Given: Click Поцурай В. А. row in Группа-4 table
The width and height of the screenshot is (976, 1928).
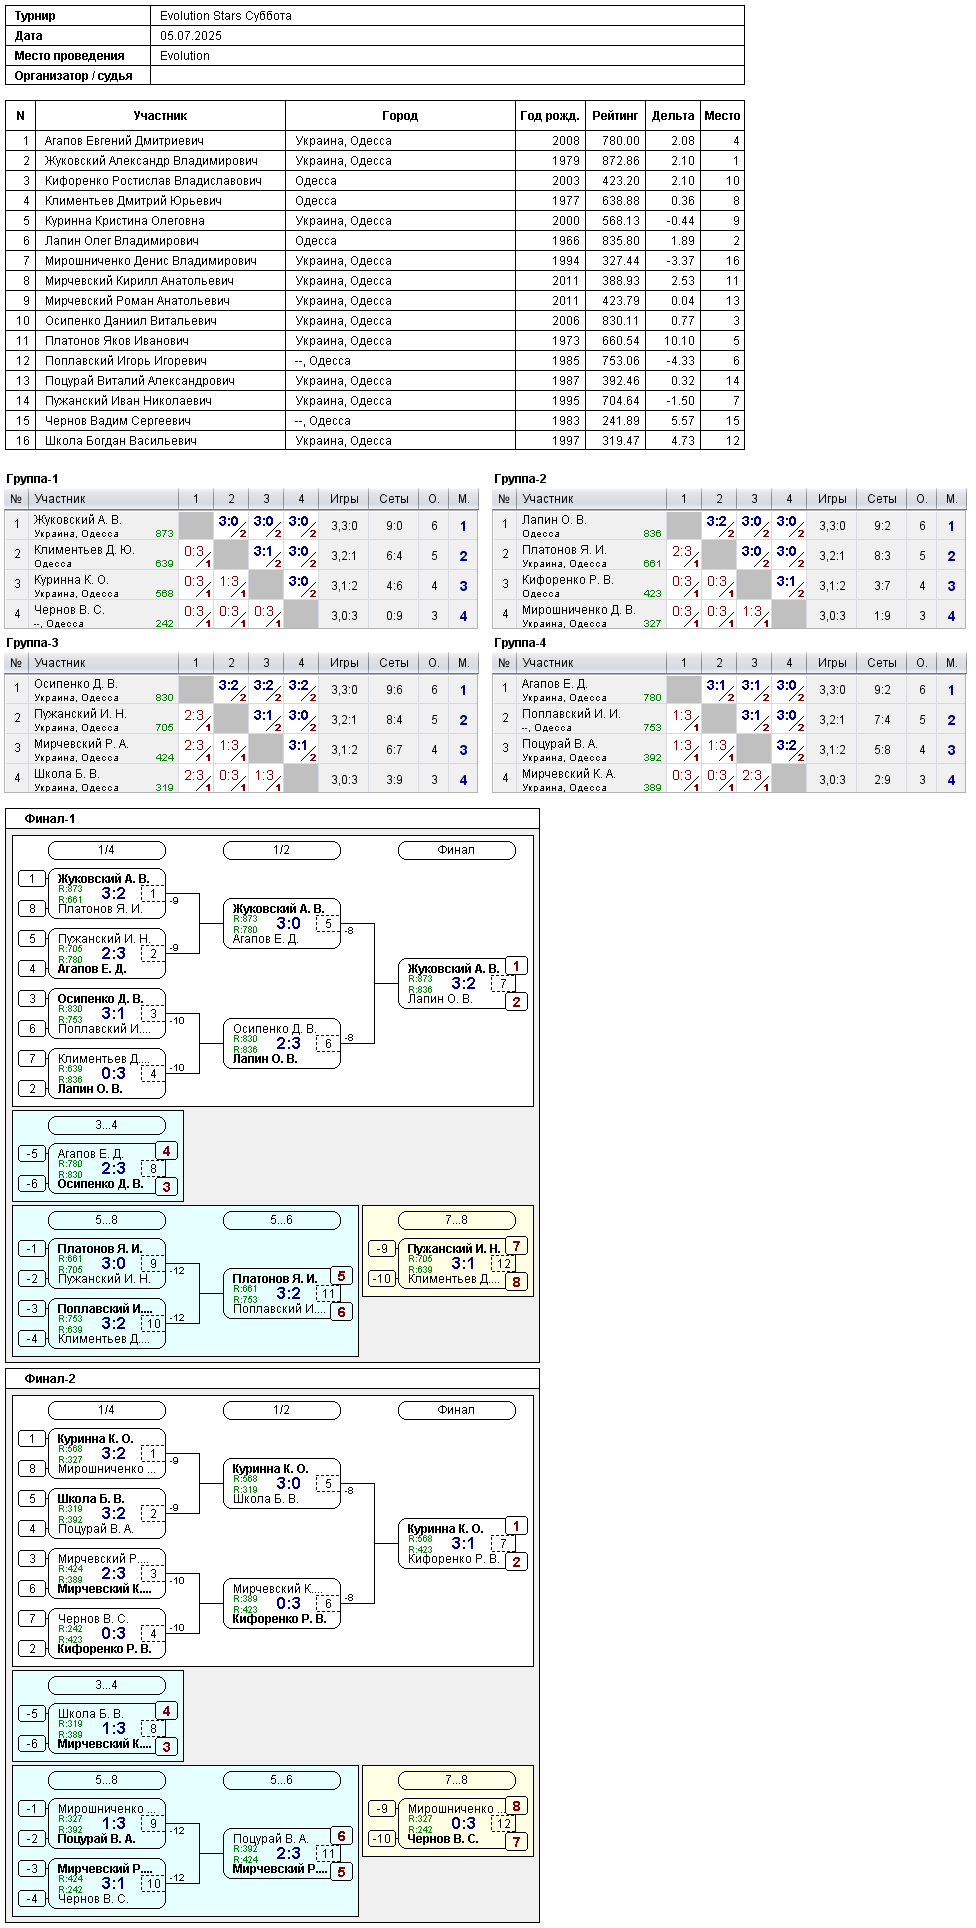Looking at the screenshot, I should click(729, 749).
